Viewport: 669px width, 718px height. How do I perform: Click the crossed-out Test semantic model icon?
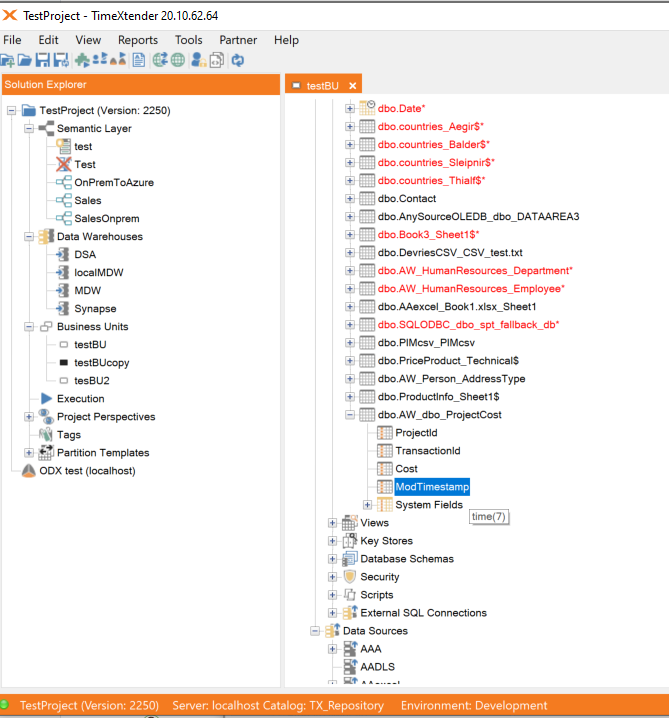(x=64, y=164)
